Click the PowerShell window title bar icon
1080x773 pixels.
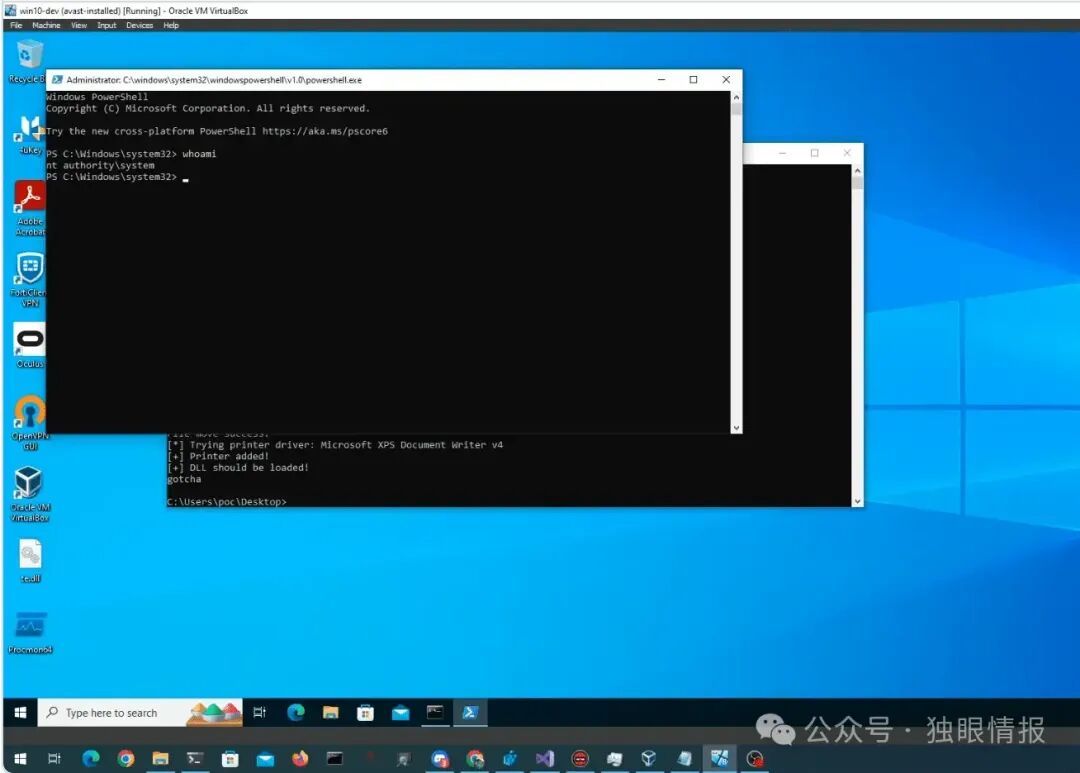click(57, 80)
